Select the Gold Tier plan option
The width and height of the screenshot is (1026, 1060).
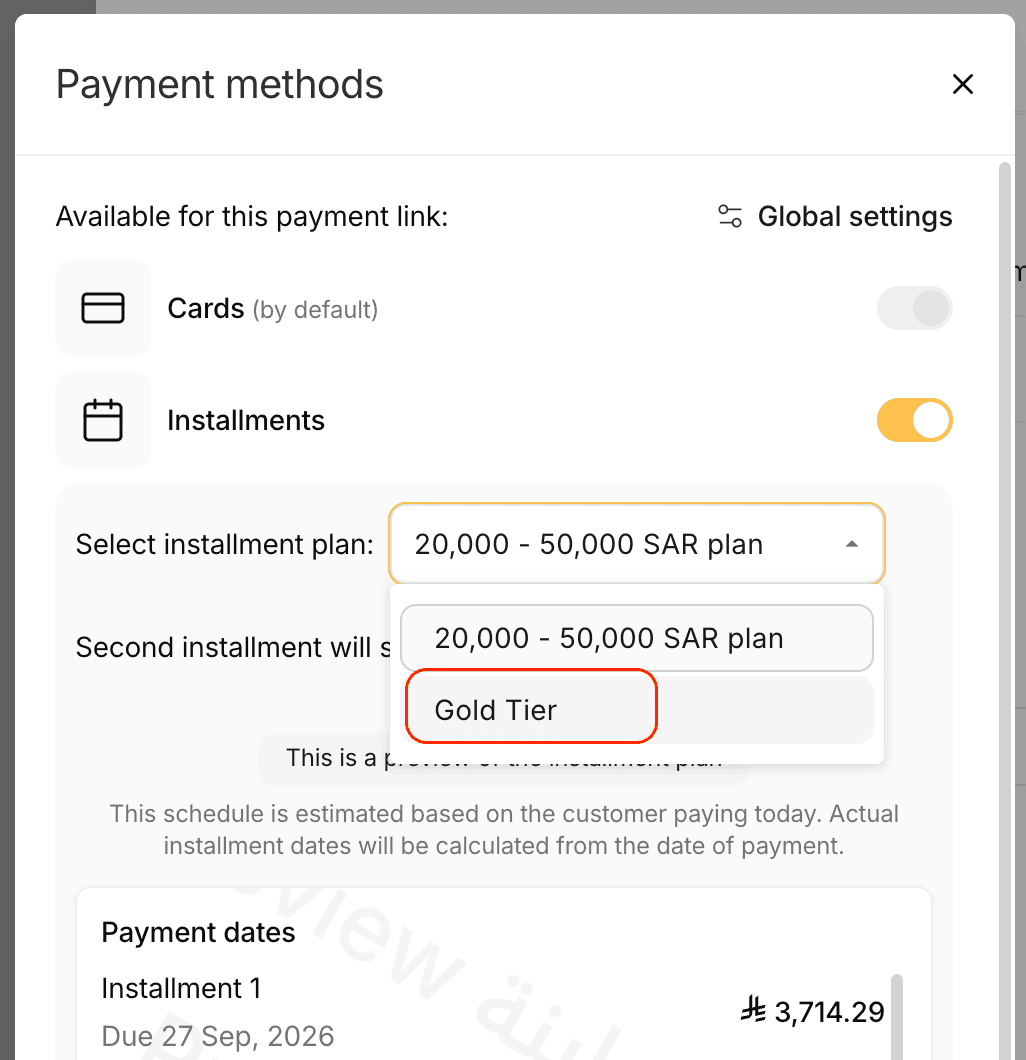pyautogui.click(x=637, y=710)
